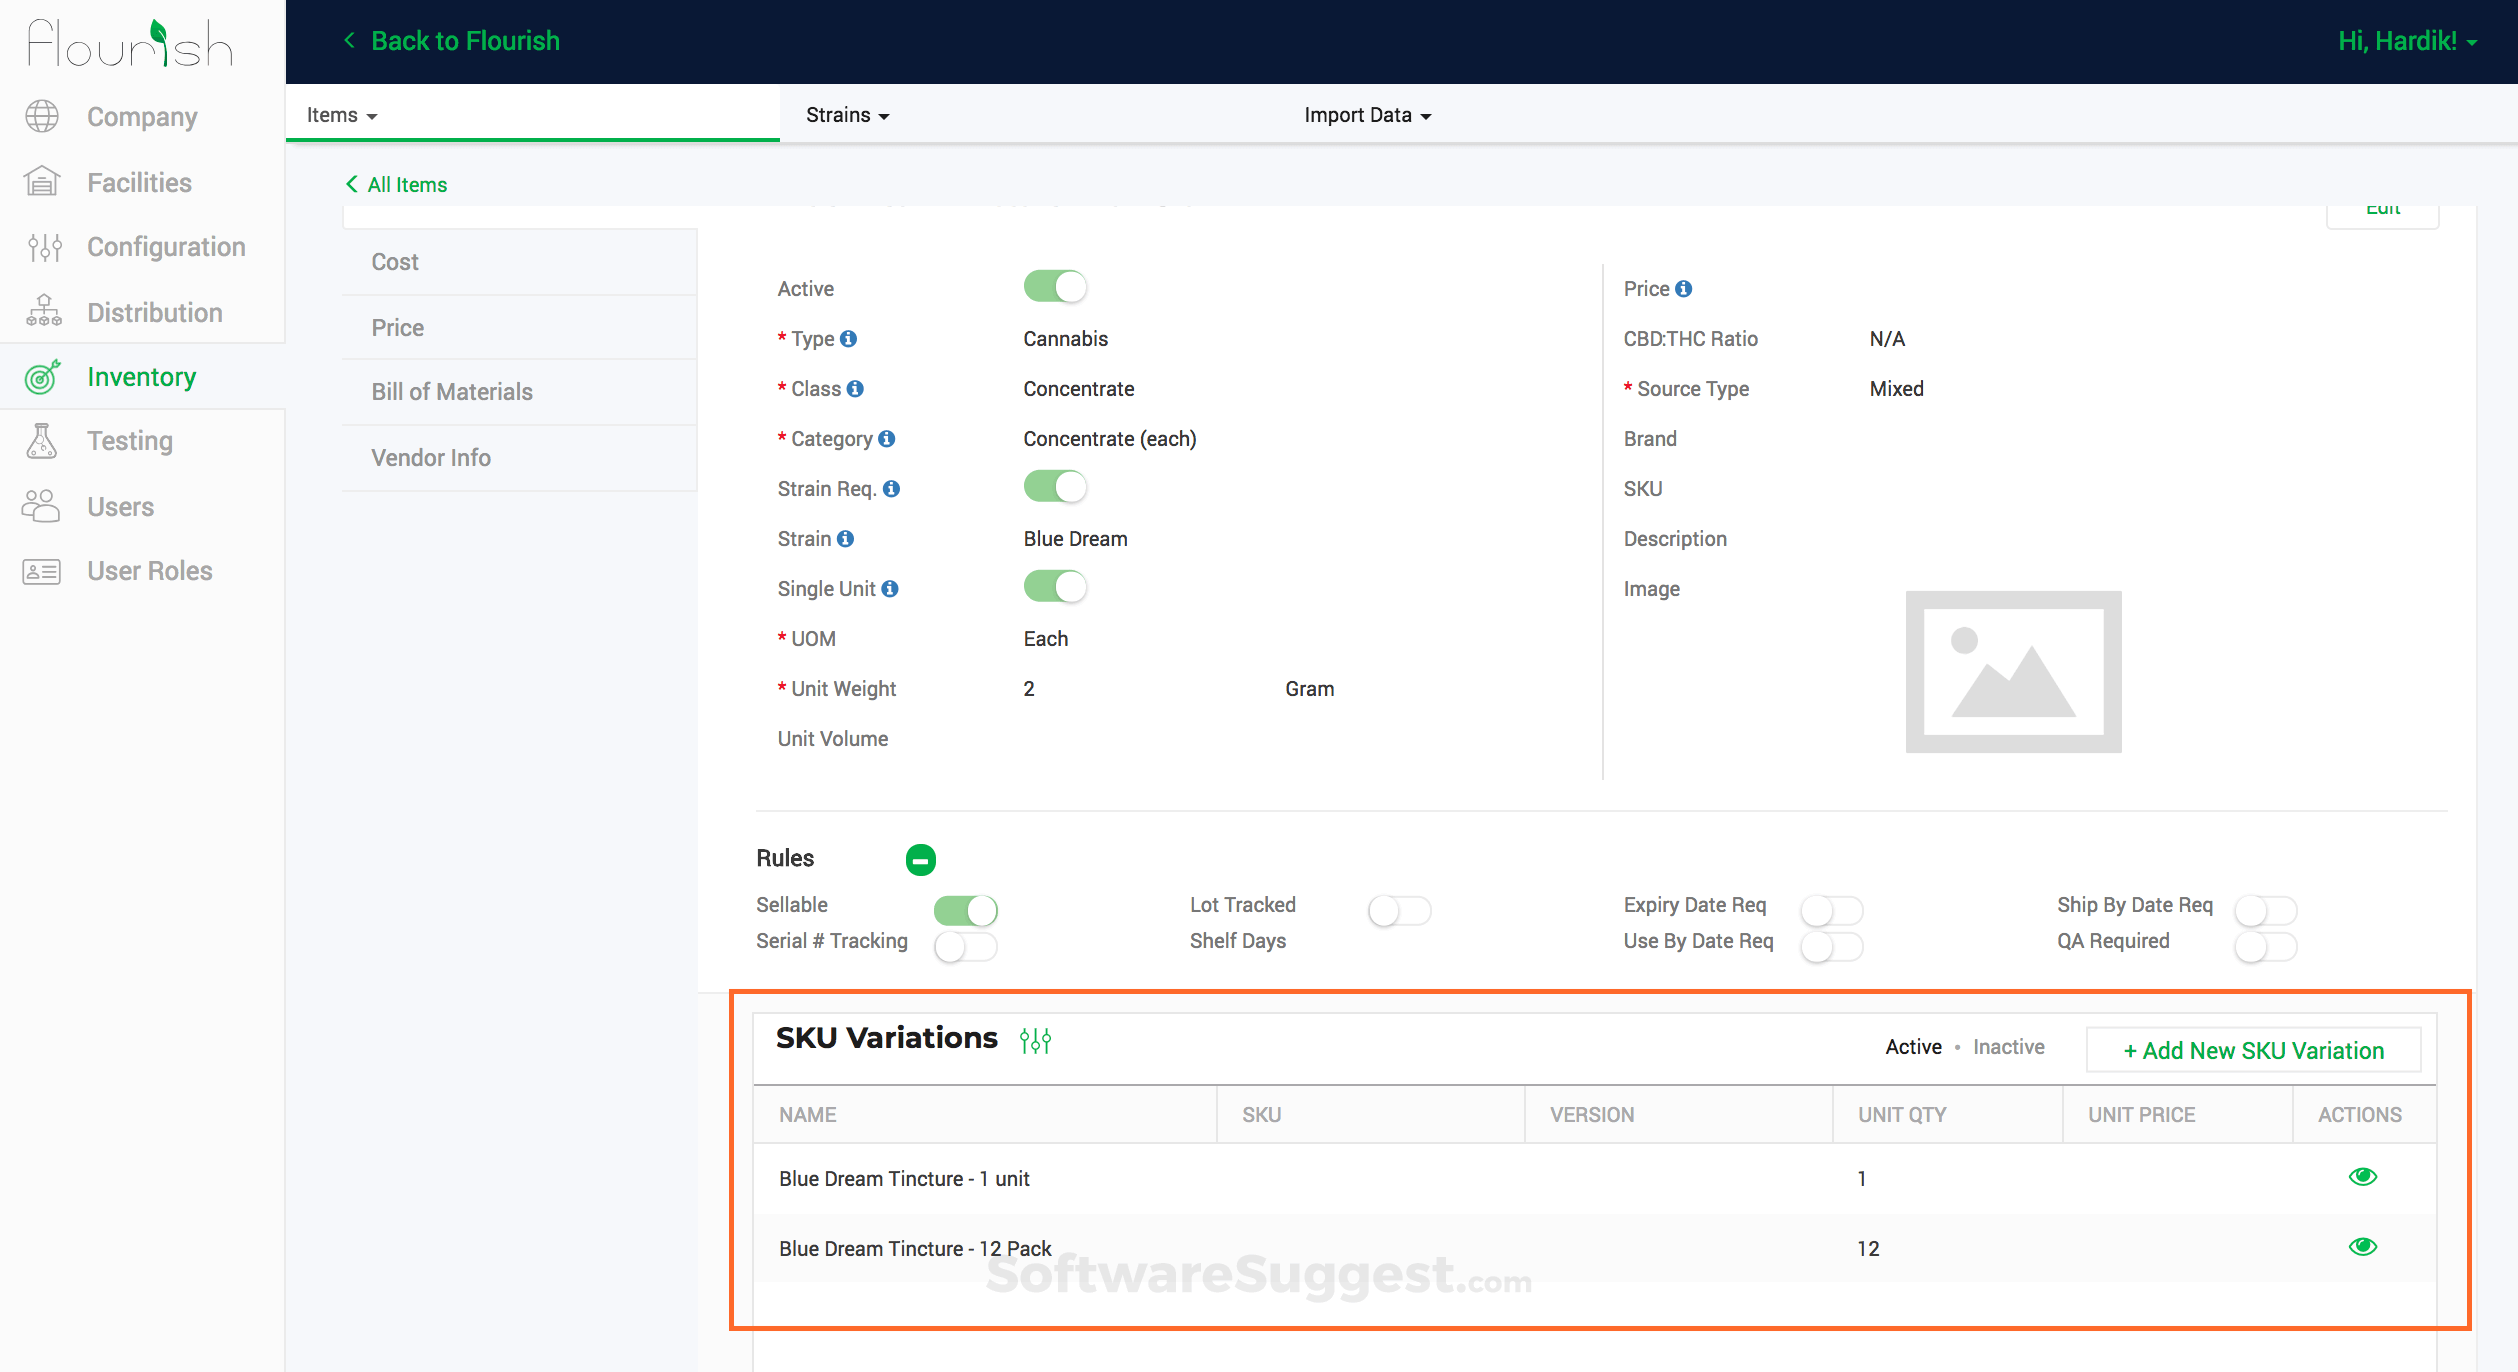Screen dimensions: 2518x1372
Task: View Blue Dream Tincture 12 Pack eye icon
Action: coord(2362,1247)
